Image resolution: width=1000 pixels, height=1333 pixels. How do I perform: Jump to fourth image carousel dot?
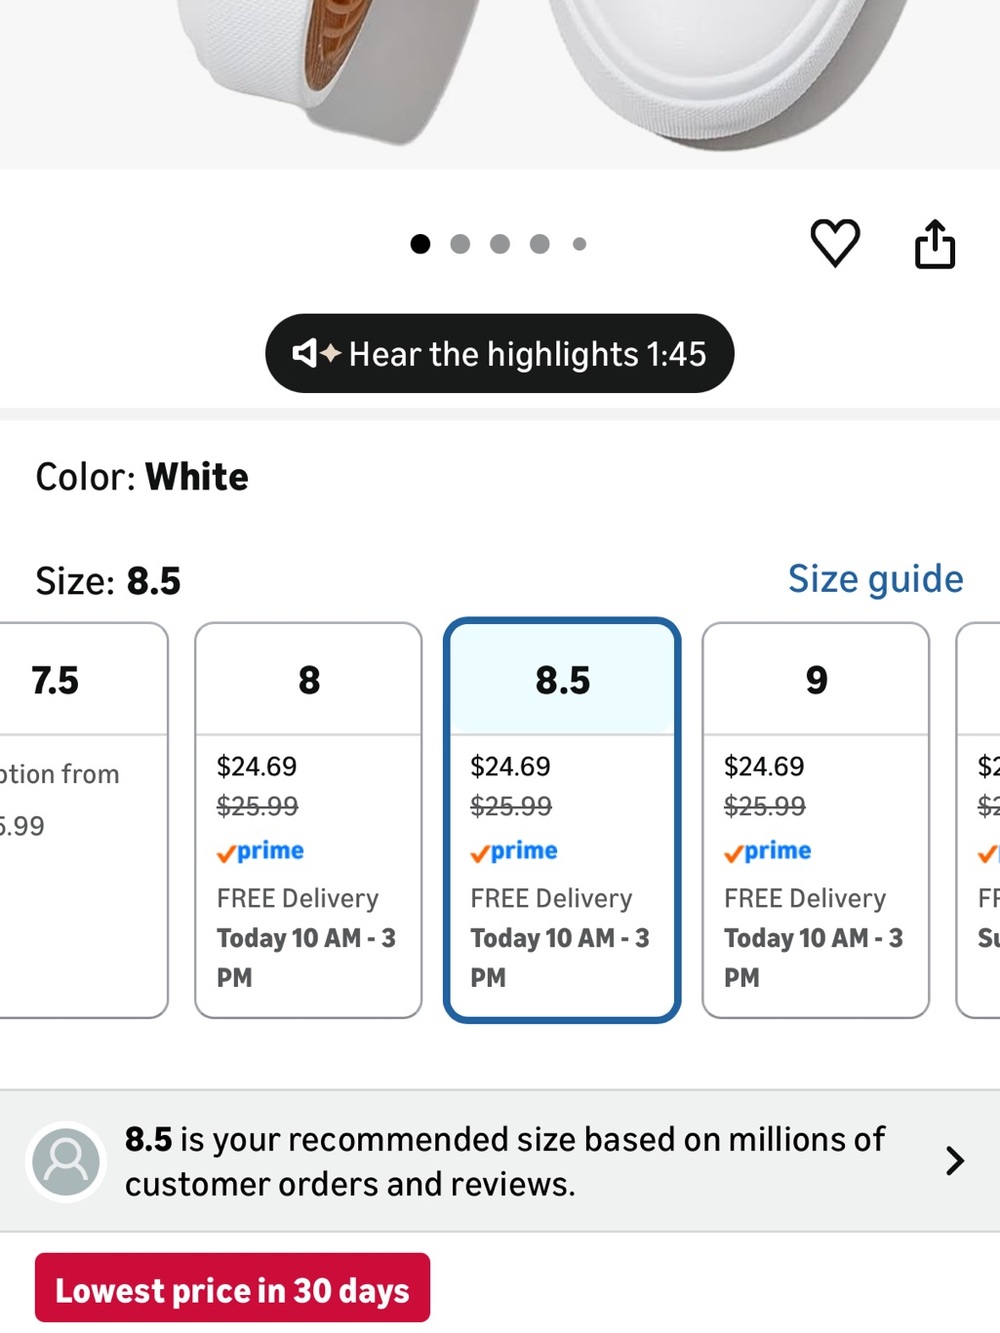tap(540, 244)
